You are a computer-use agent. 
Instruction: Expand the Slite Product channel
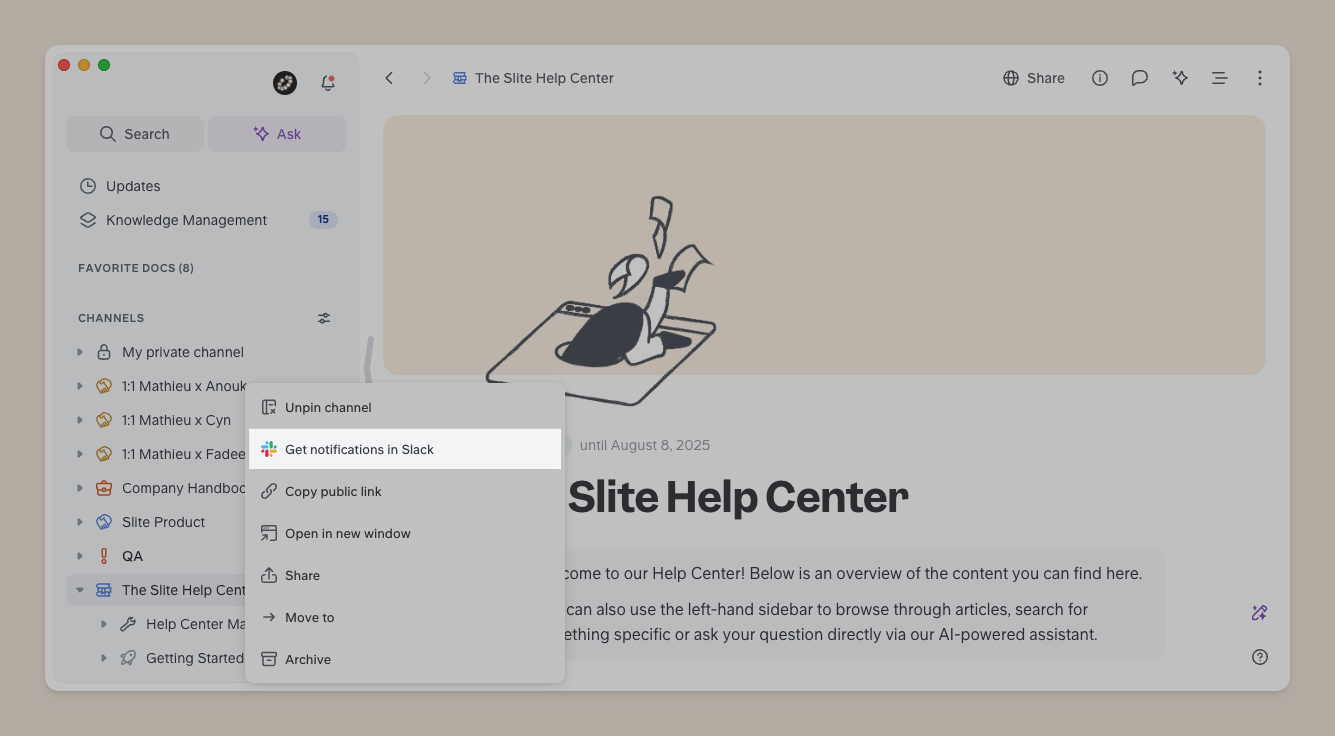(x=80, y=522)
